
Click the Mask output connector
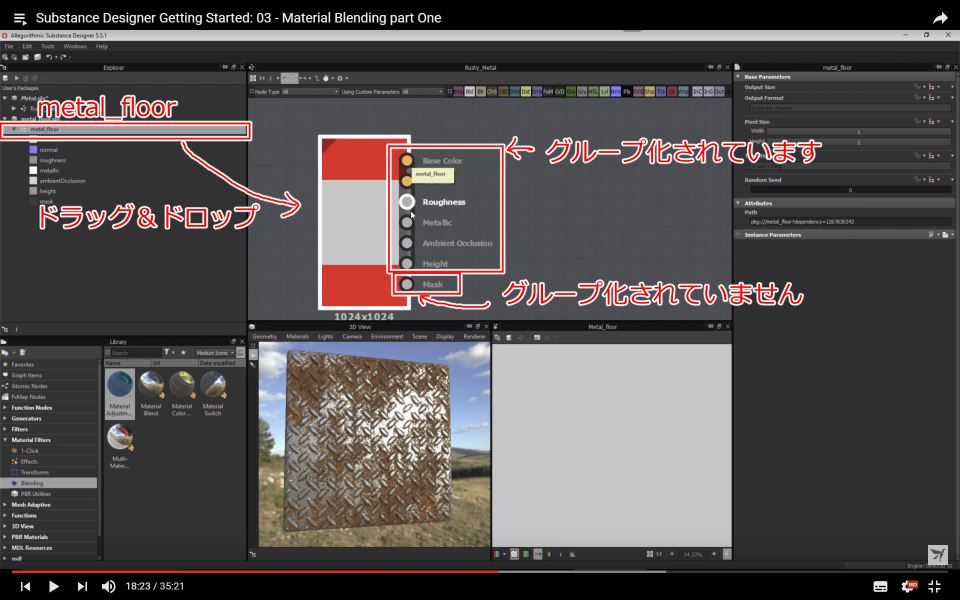(407, 284)
